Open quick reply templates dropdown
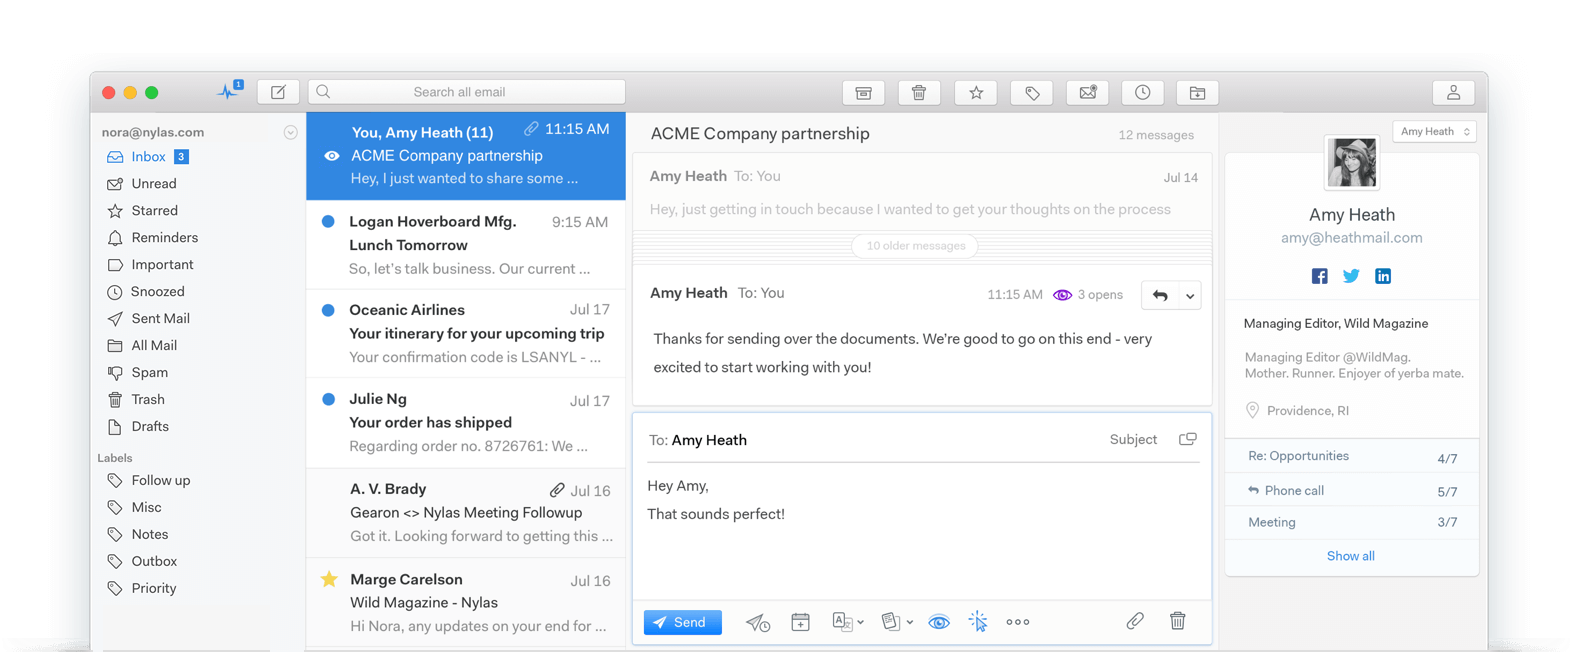 897,622
